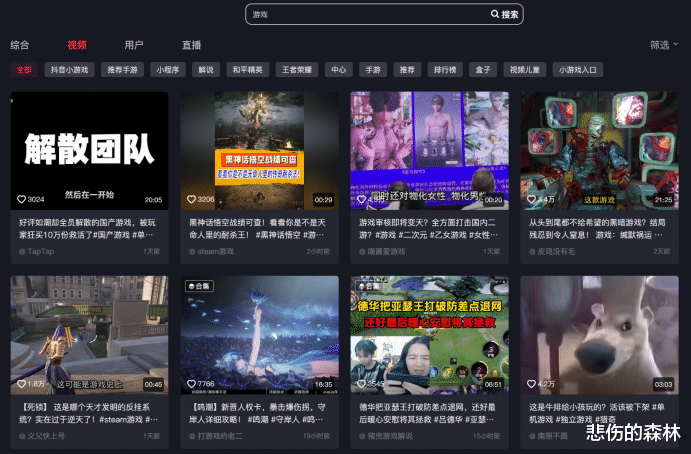Click title 游戏审核即将变天
Image resolution: width=691 pixels, height=454 pixels.
(x=428, y=229)
